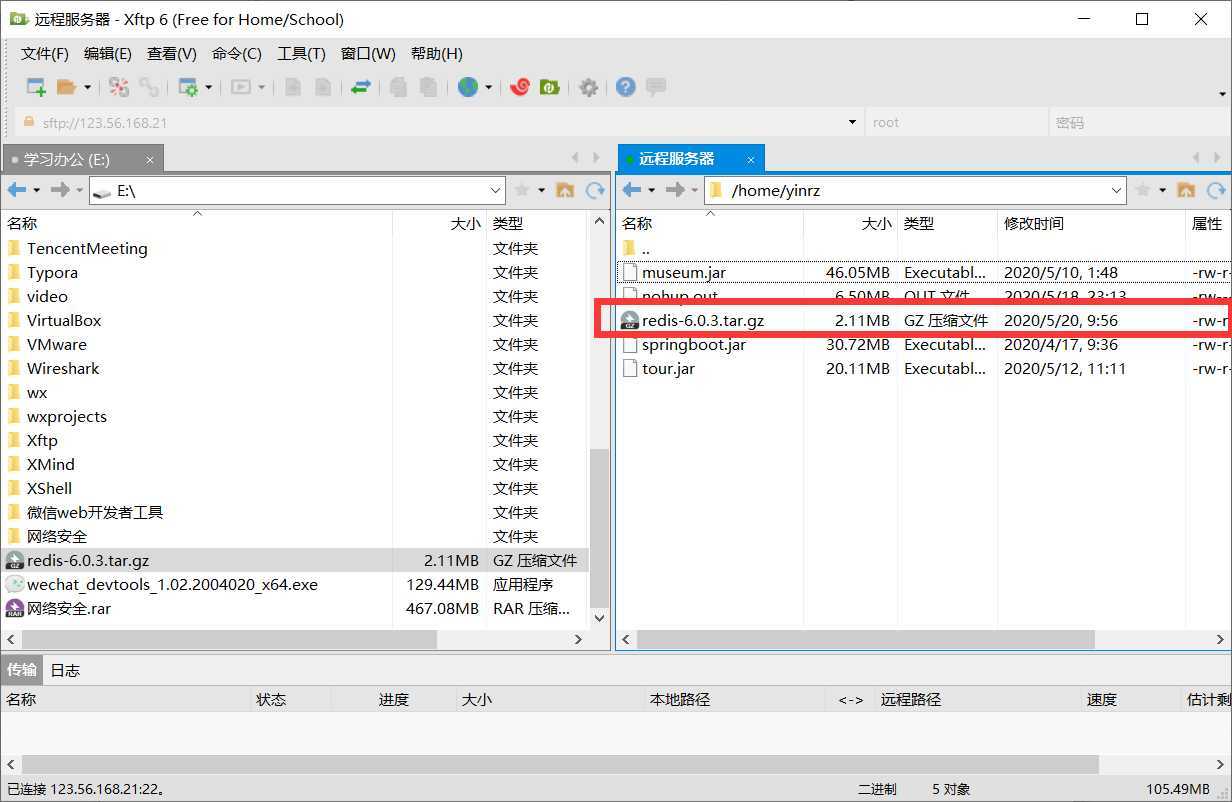Select the VirtualBox folder
1232x802 pixels.
[x=64, y=320]
